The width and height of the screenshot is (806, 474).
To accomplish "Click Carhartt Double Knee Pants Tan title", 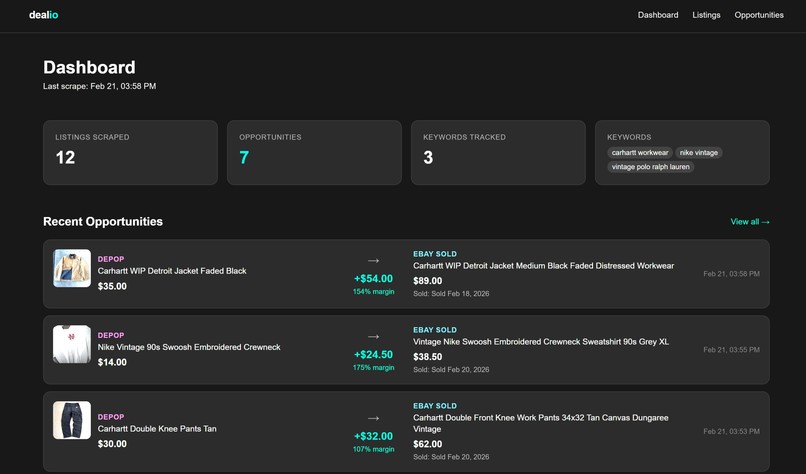I will 157,429.
